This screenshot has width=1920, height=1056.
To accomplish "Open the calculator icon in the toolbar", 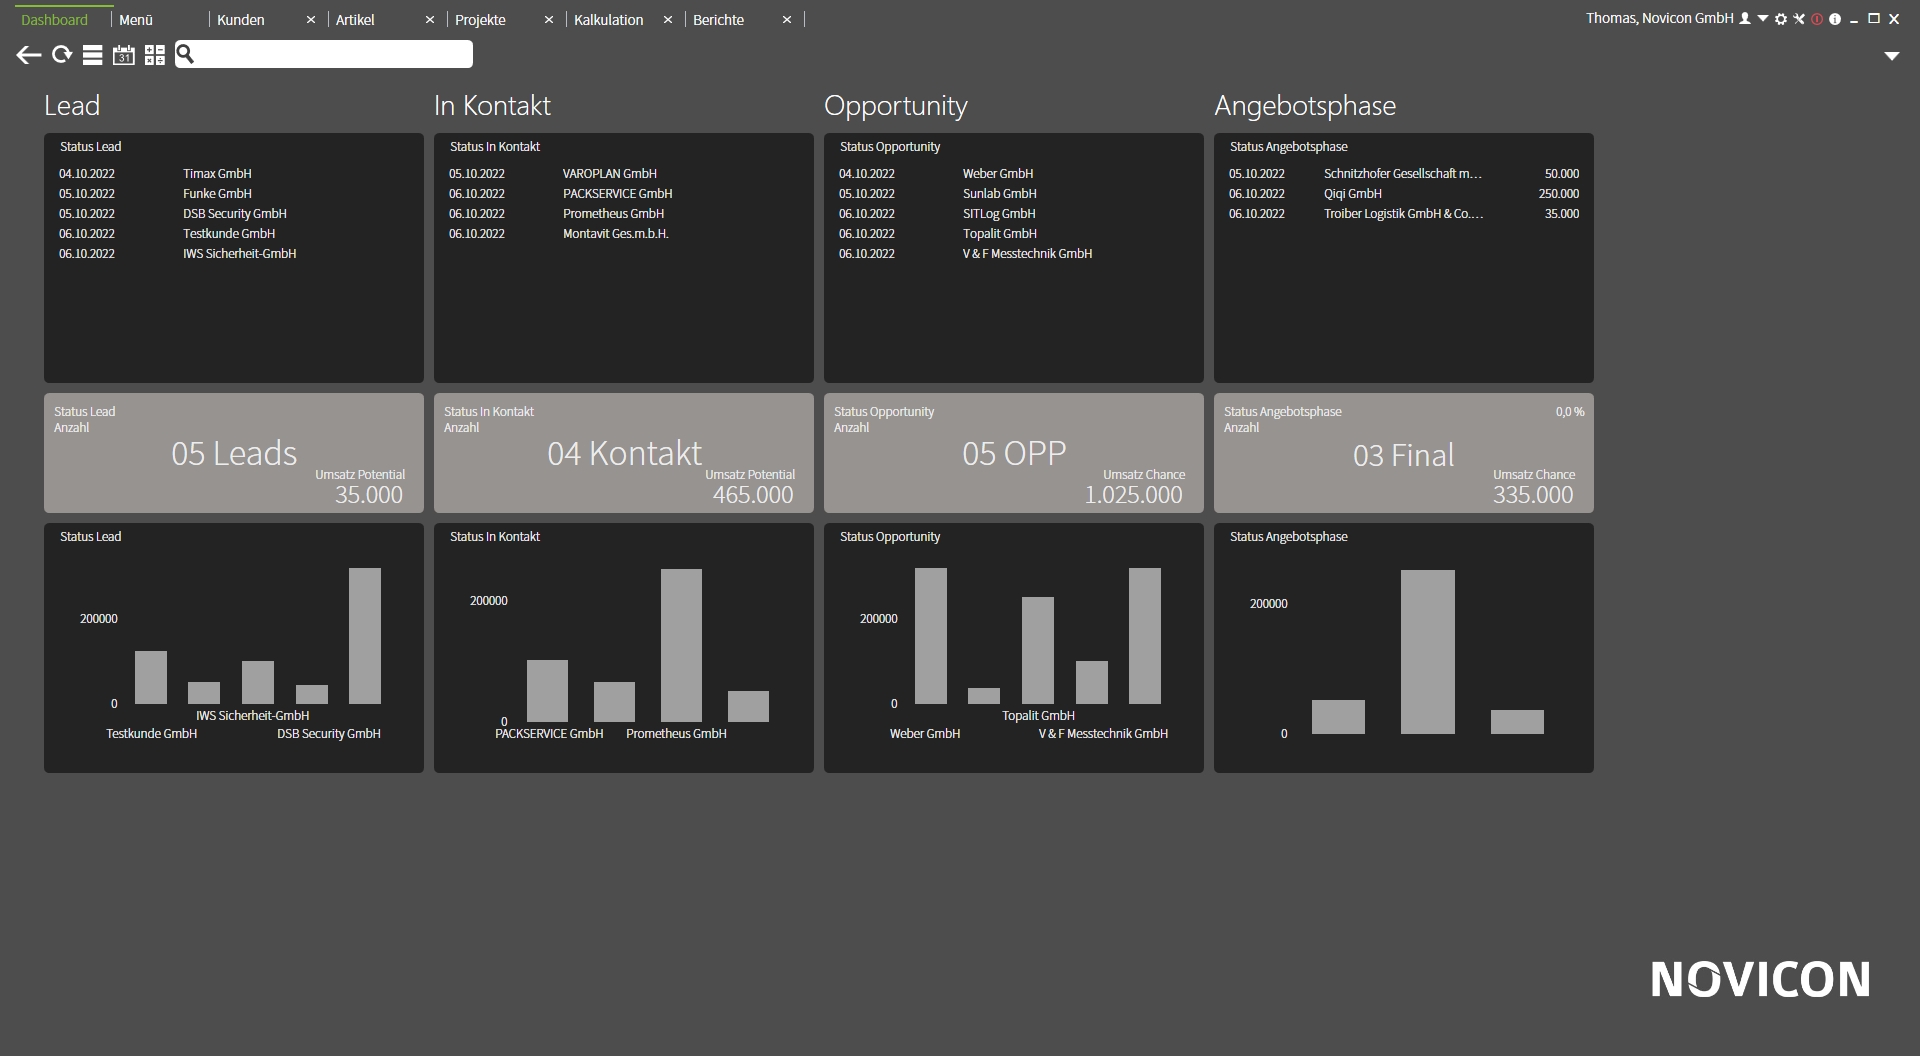I will click(x=155, y=55).
